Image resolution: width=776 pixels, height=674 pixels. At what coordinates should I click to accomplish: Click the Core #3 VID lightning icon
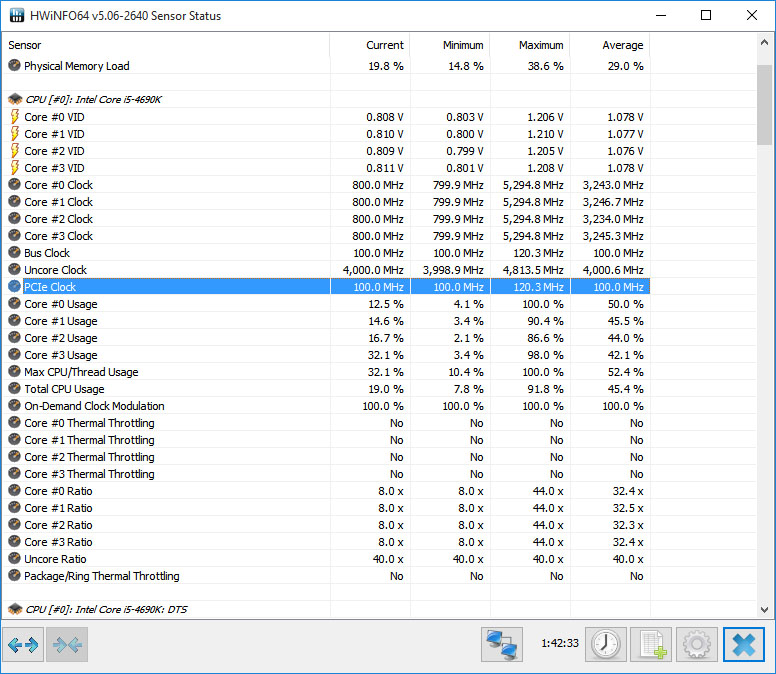(15, 168)
